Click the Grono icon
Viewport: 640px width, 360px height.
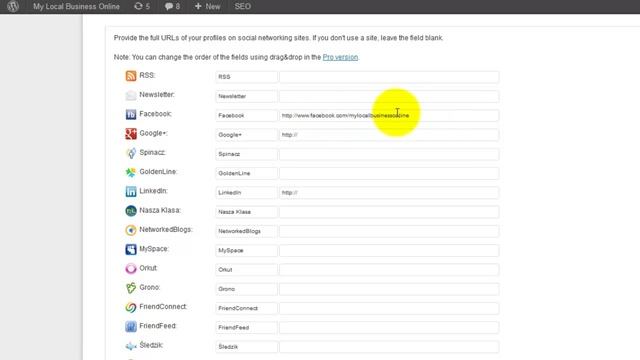click(131, 288)
